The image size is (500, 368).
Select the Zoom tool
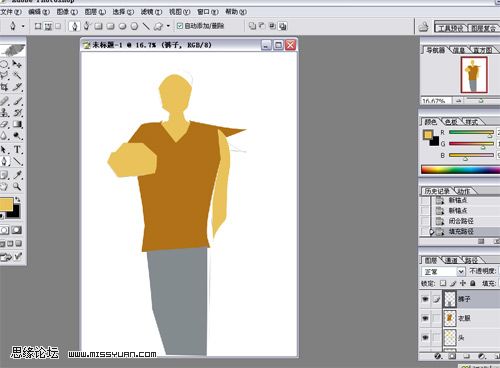tap(17, 187)
